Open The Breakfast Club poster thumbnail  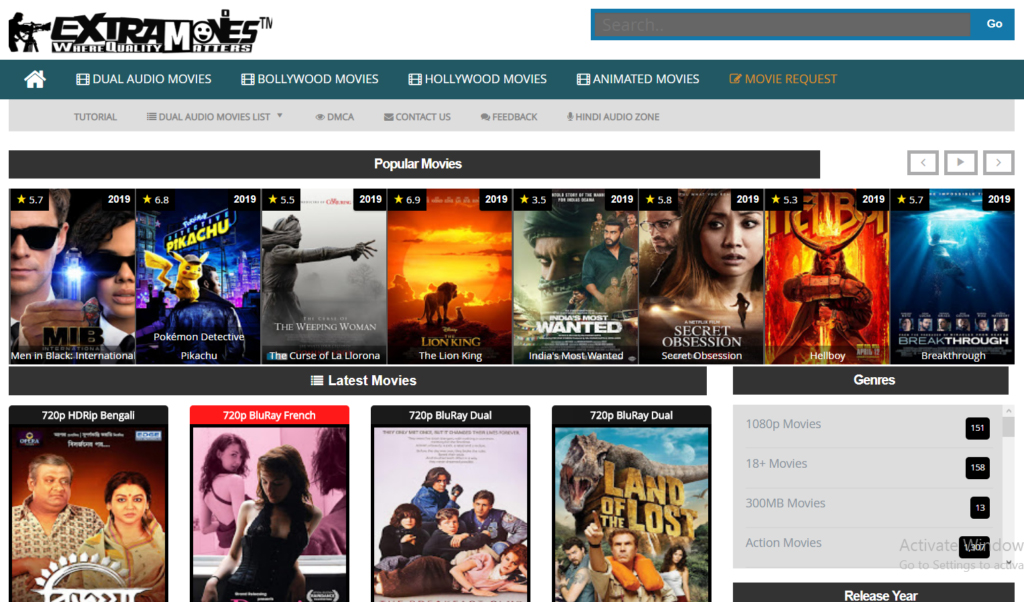click(450, 514)
